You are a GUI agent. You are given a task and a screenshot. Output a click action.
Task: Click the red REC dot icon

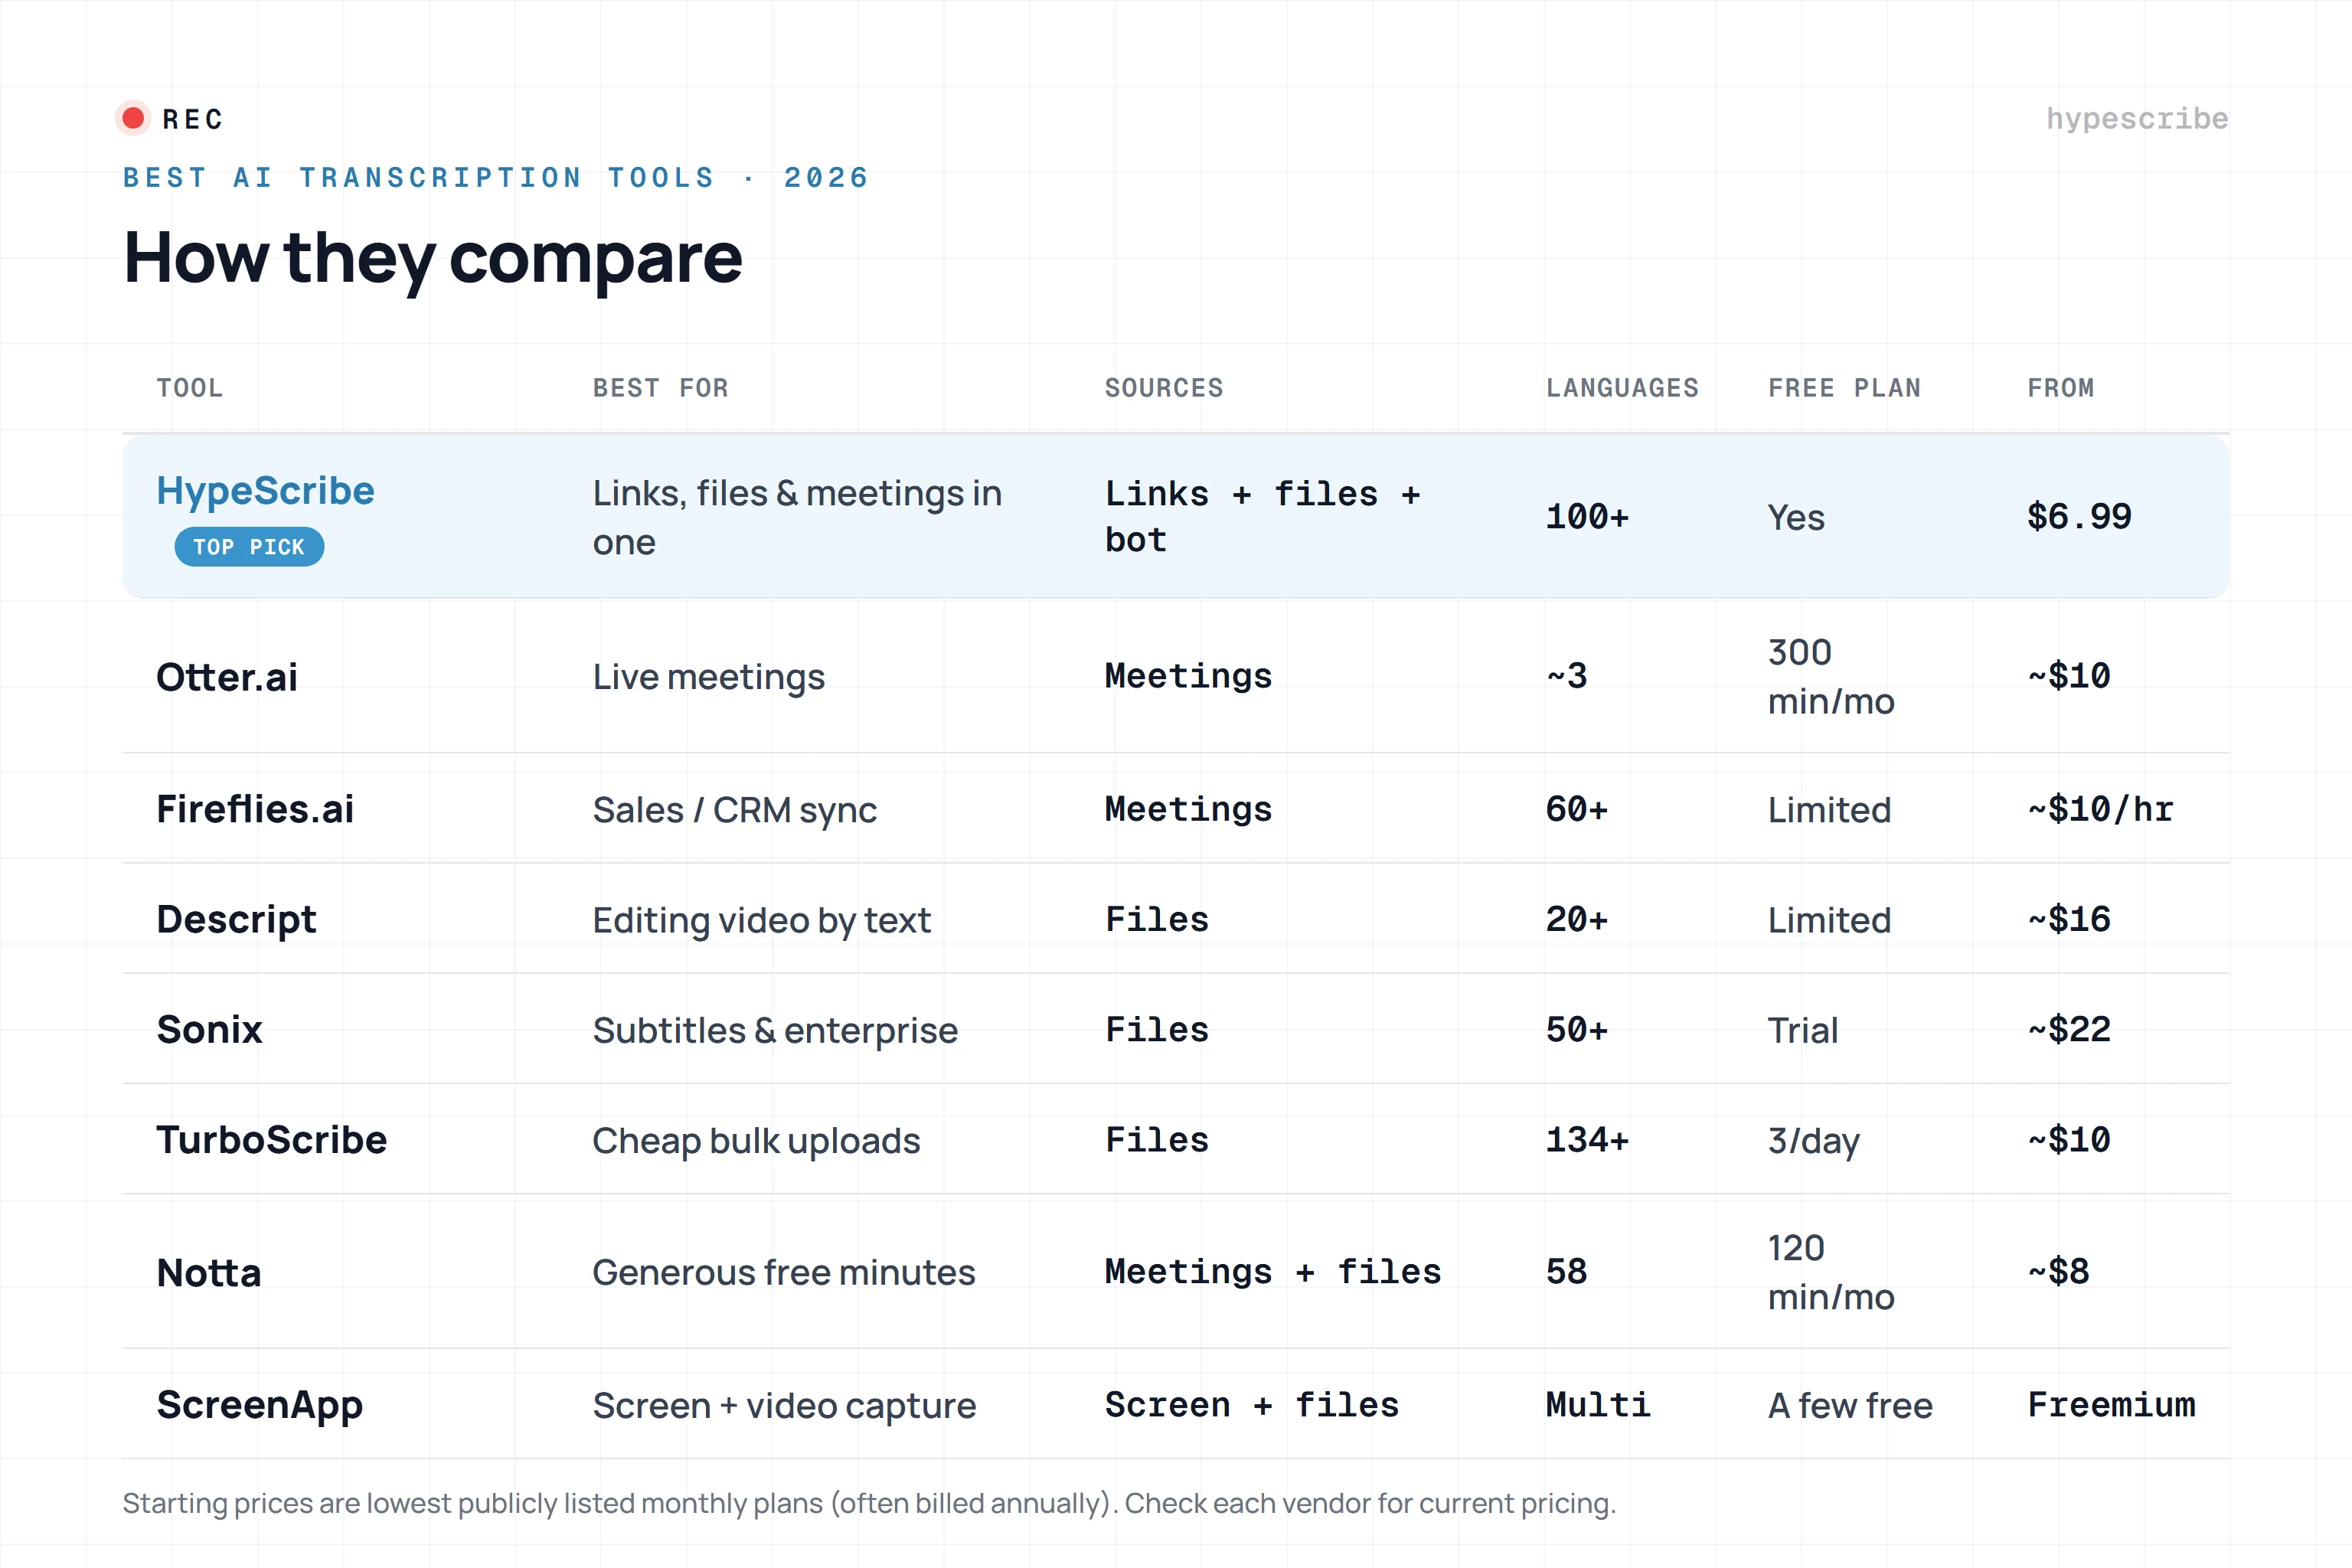point(133,118)
